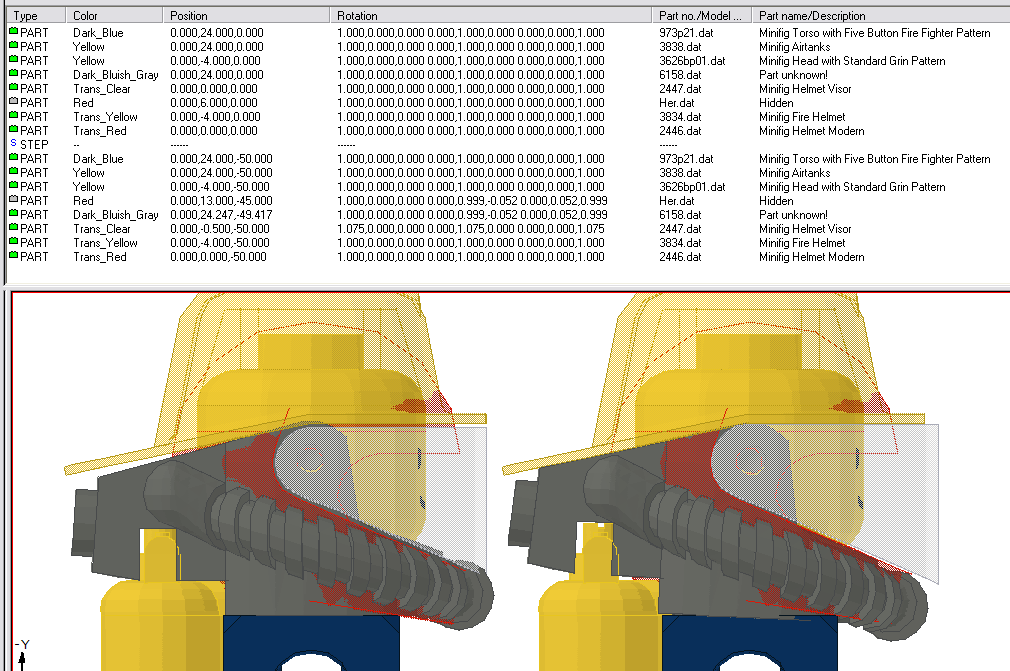This screenshot has height=671, width=1010.
Task: Click Minifig Fire Helmet in the row at 0.000,-4.000,0.000
Action: click(x=802, y=117)
